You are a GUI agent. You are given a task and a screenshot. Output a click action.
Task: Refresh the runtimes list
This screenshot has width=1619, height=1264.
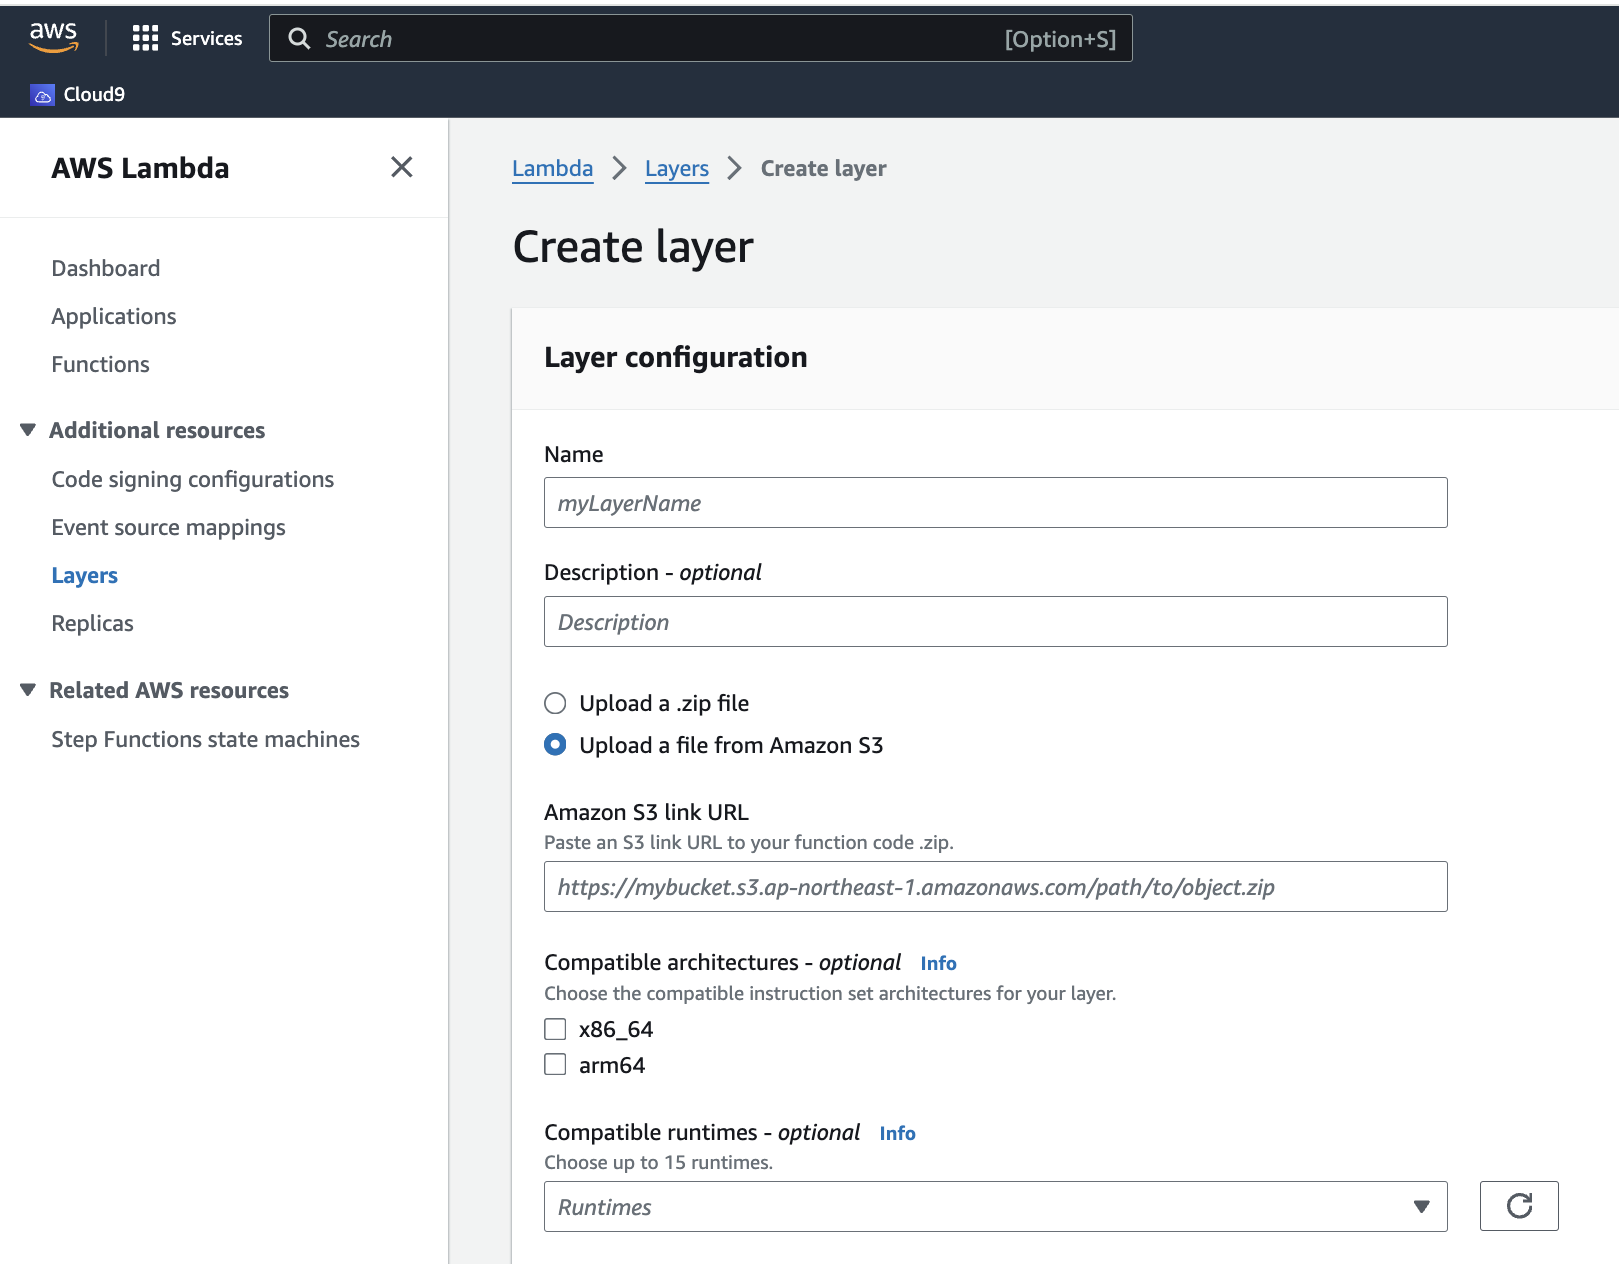click(x=1519, y=1206)
